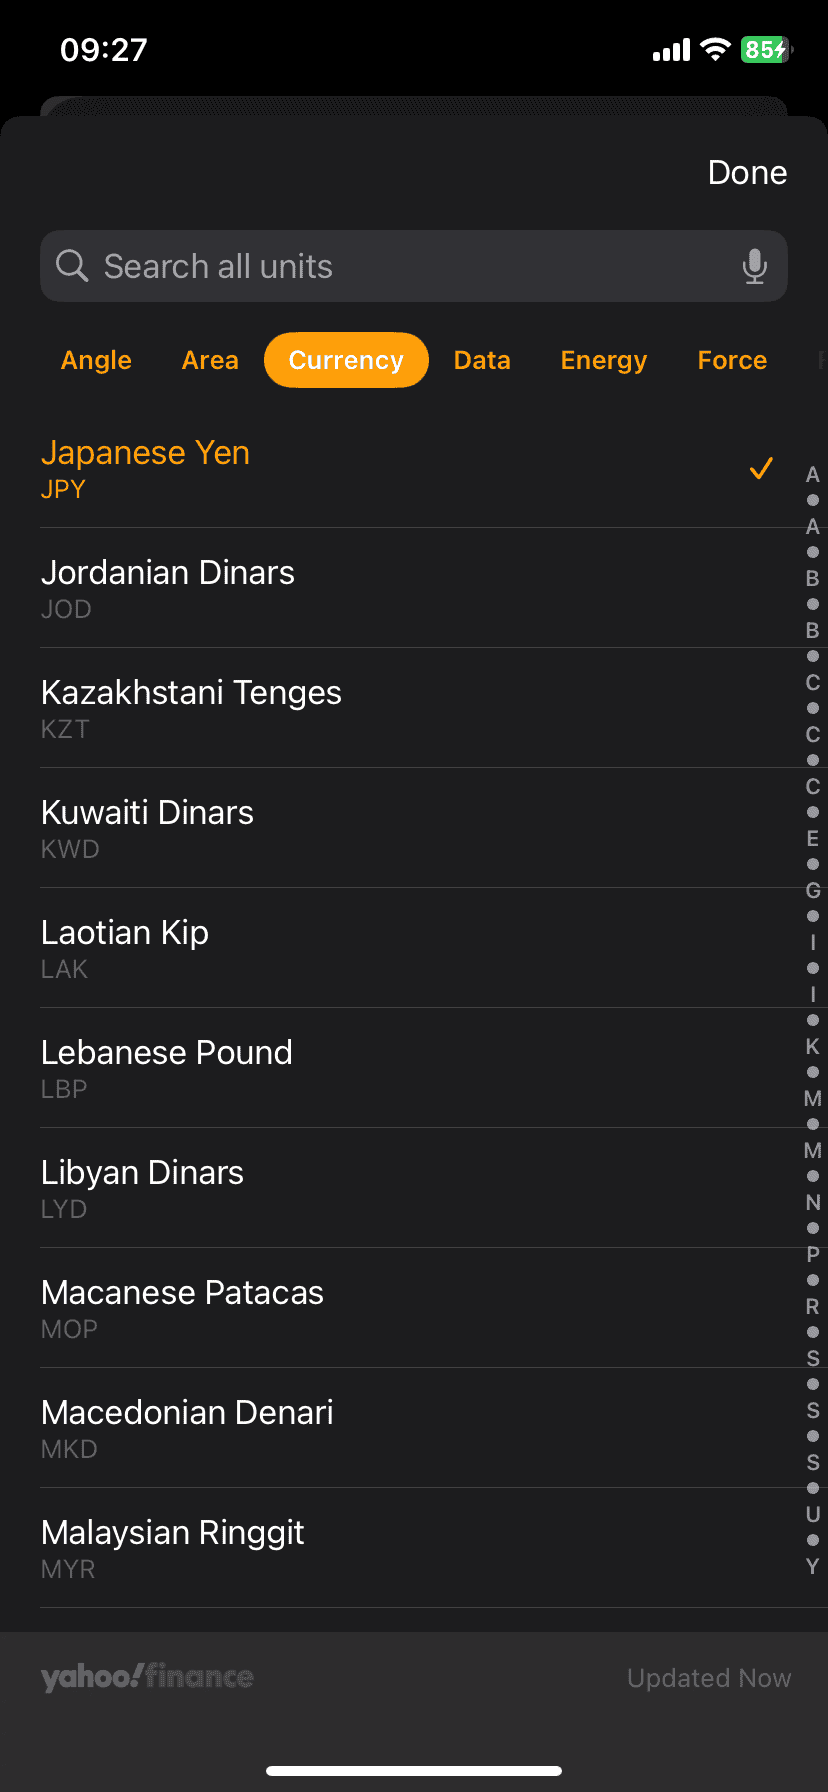Viewport: 828px width, 1792px height.
Task: Tap the Updated Now status text
Action: (709, 1678)
